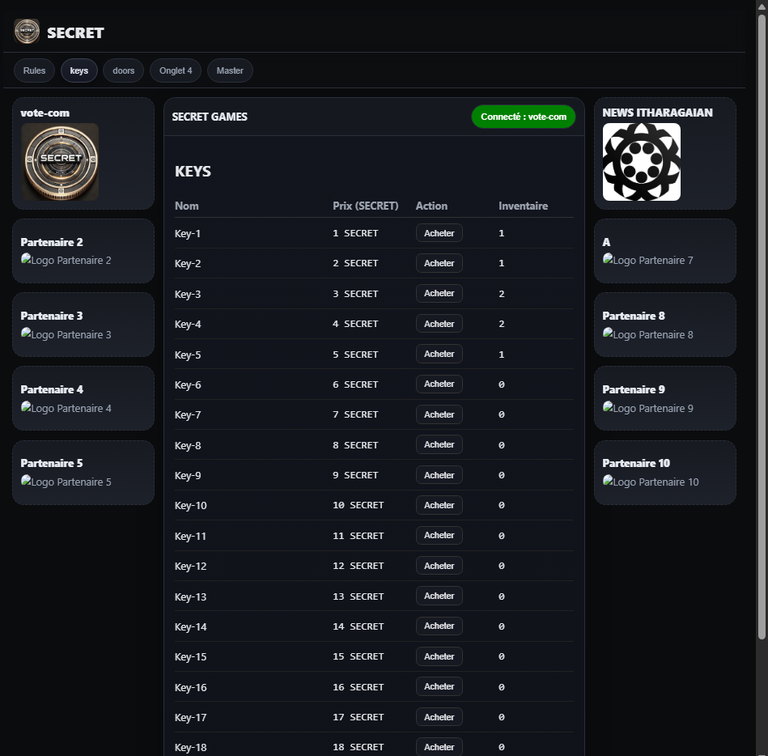Buy Key-5 using Acheter
The image size is (768, 756).
click(x=439, y=354)
